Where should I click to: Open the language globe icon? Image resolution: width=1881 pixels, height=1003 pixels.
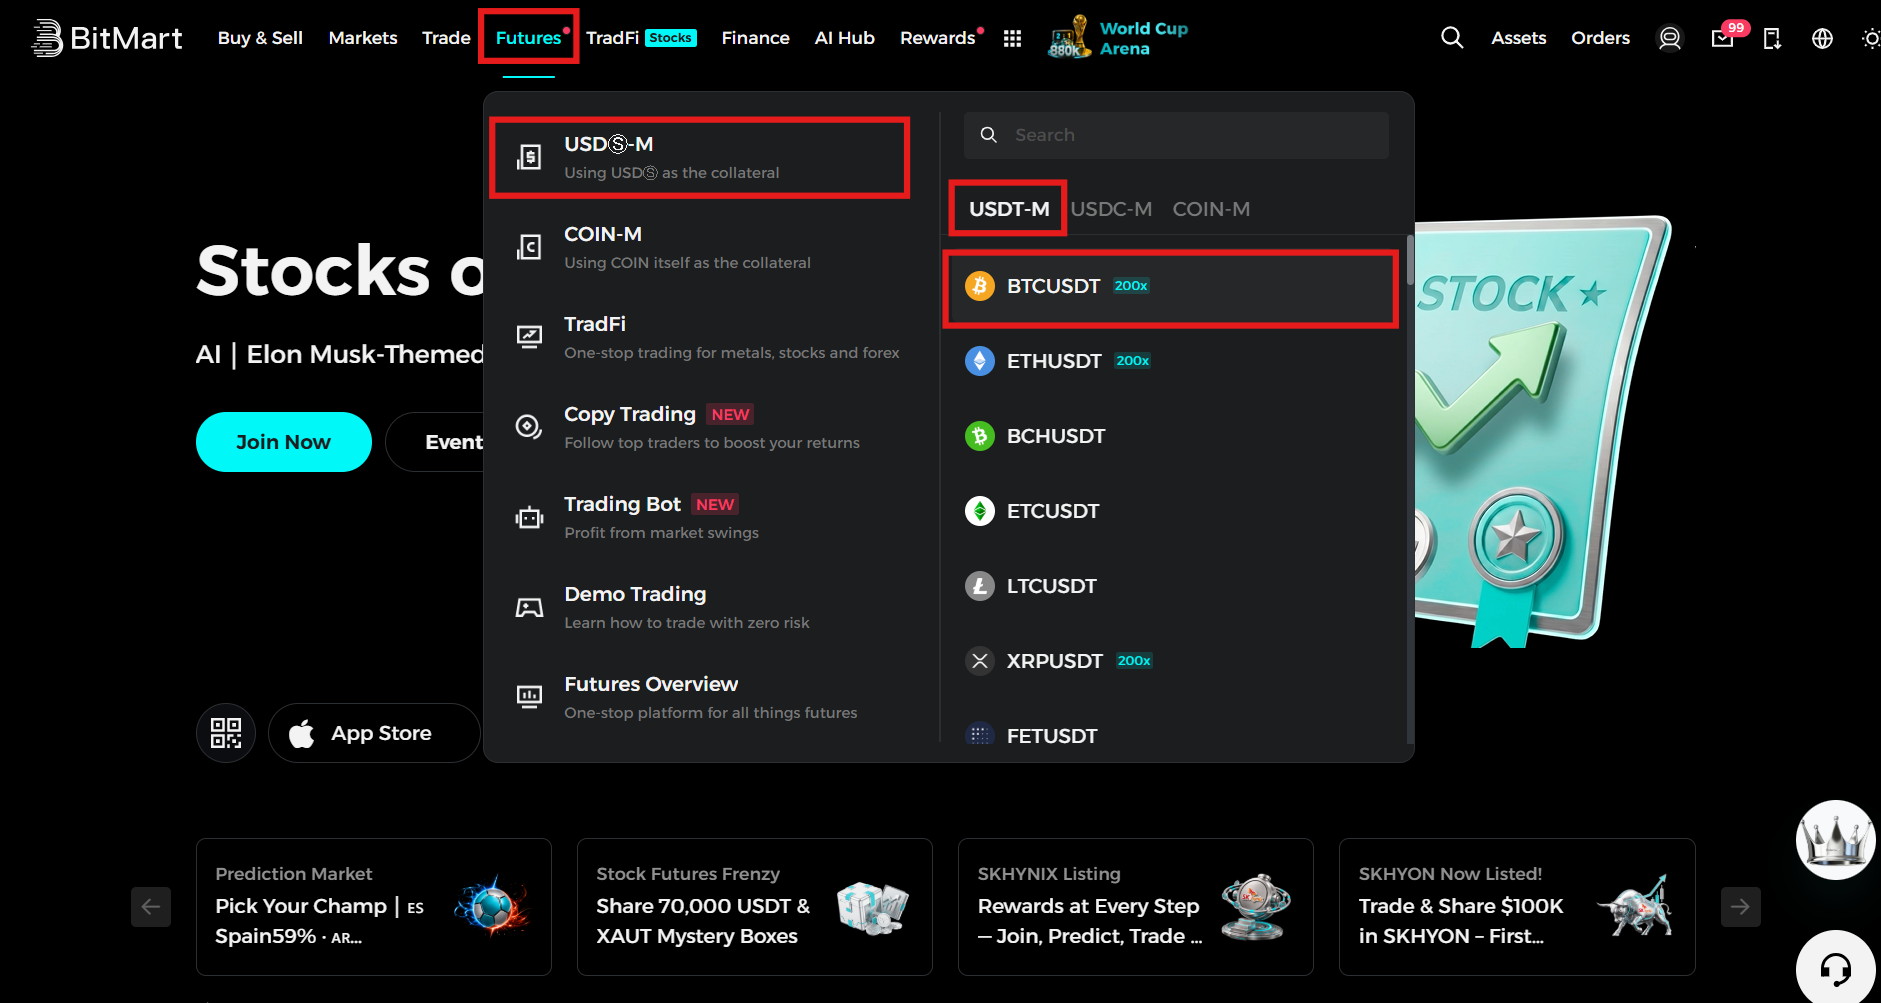[x=1823, y=38]
